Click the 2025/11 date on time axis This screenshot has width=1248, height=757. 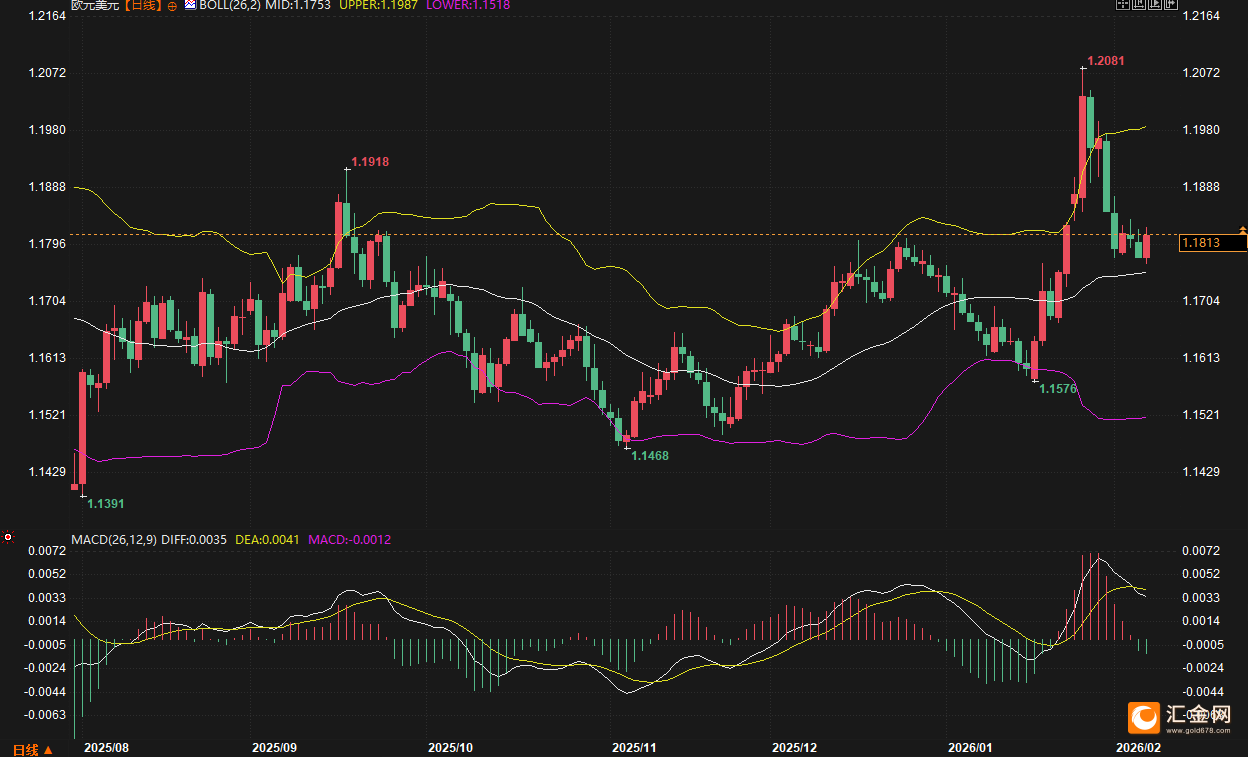633,747
